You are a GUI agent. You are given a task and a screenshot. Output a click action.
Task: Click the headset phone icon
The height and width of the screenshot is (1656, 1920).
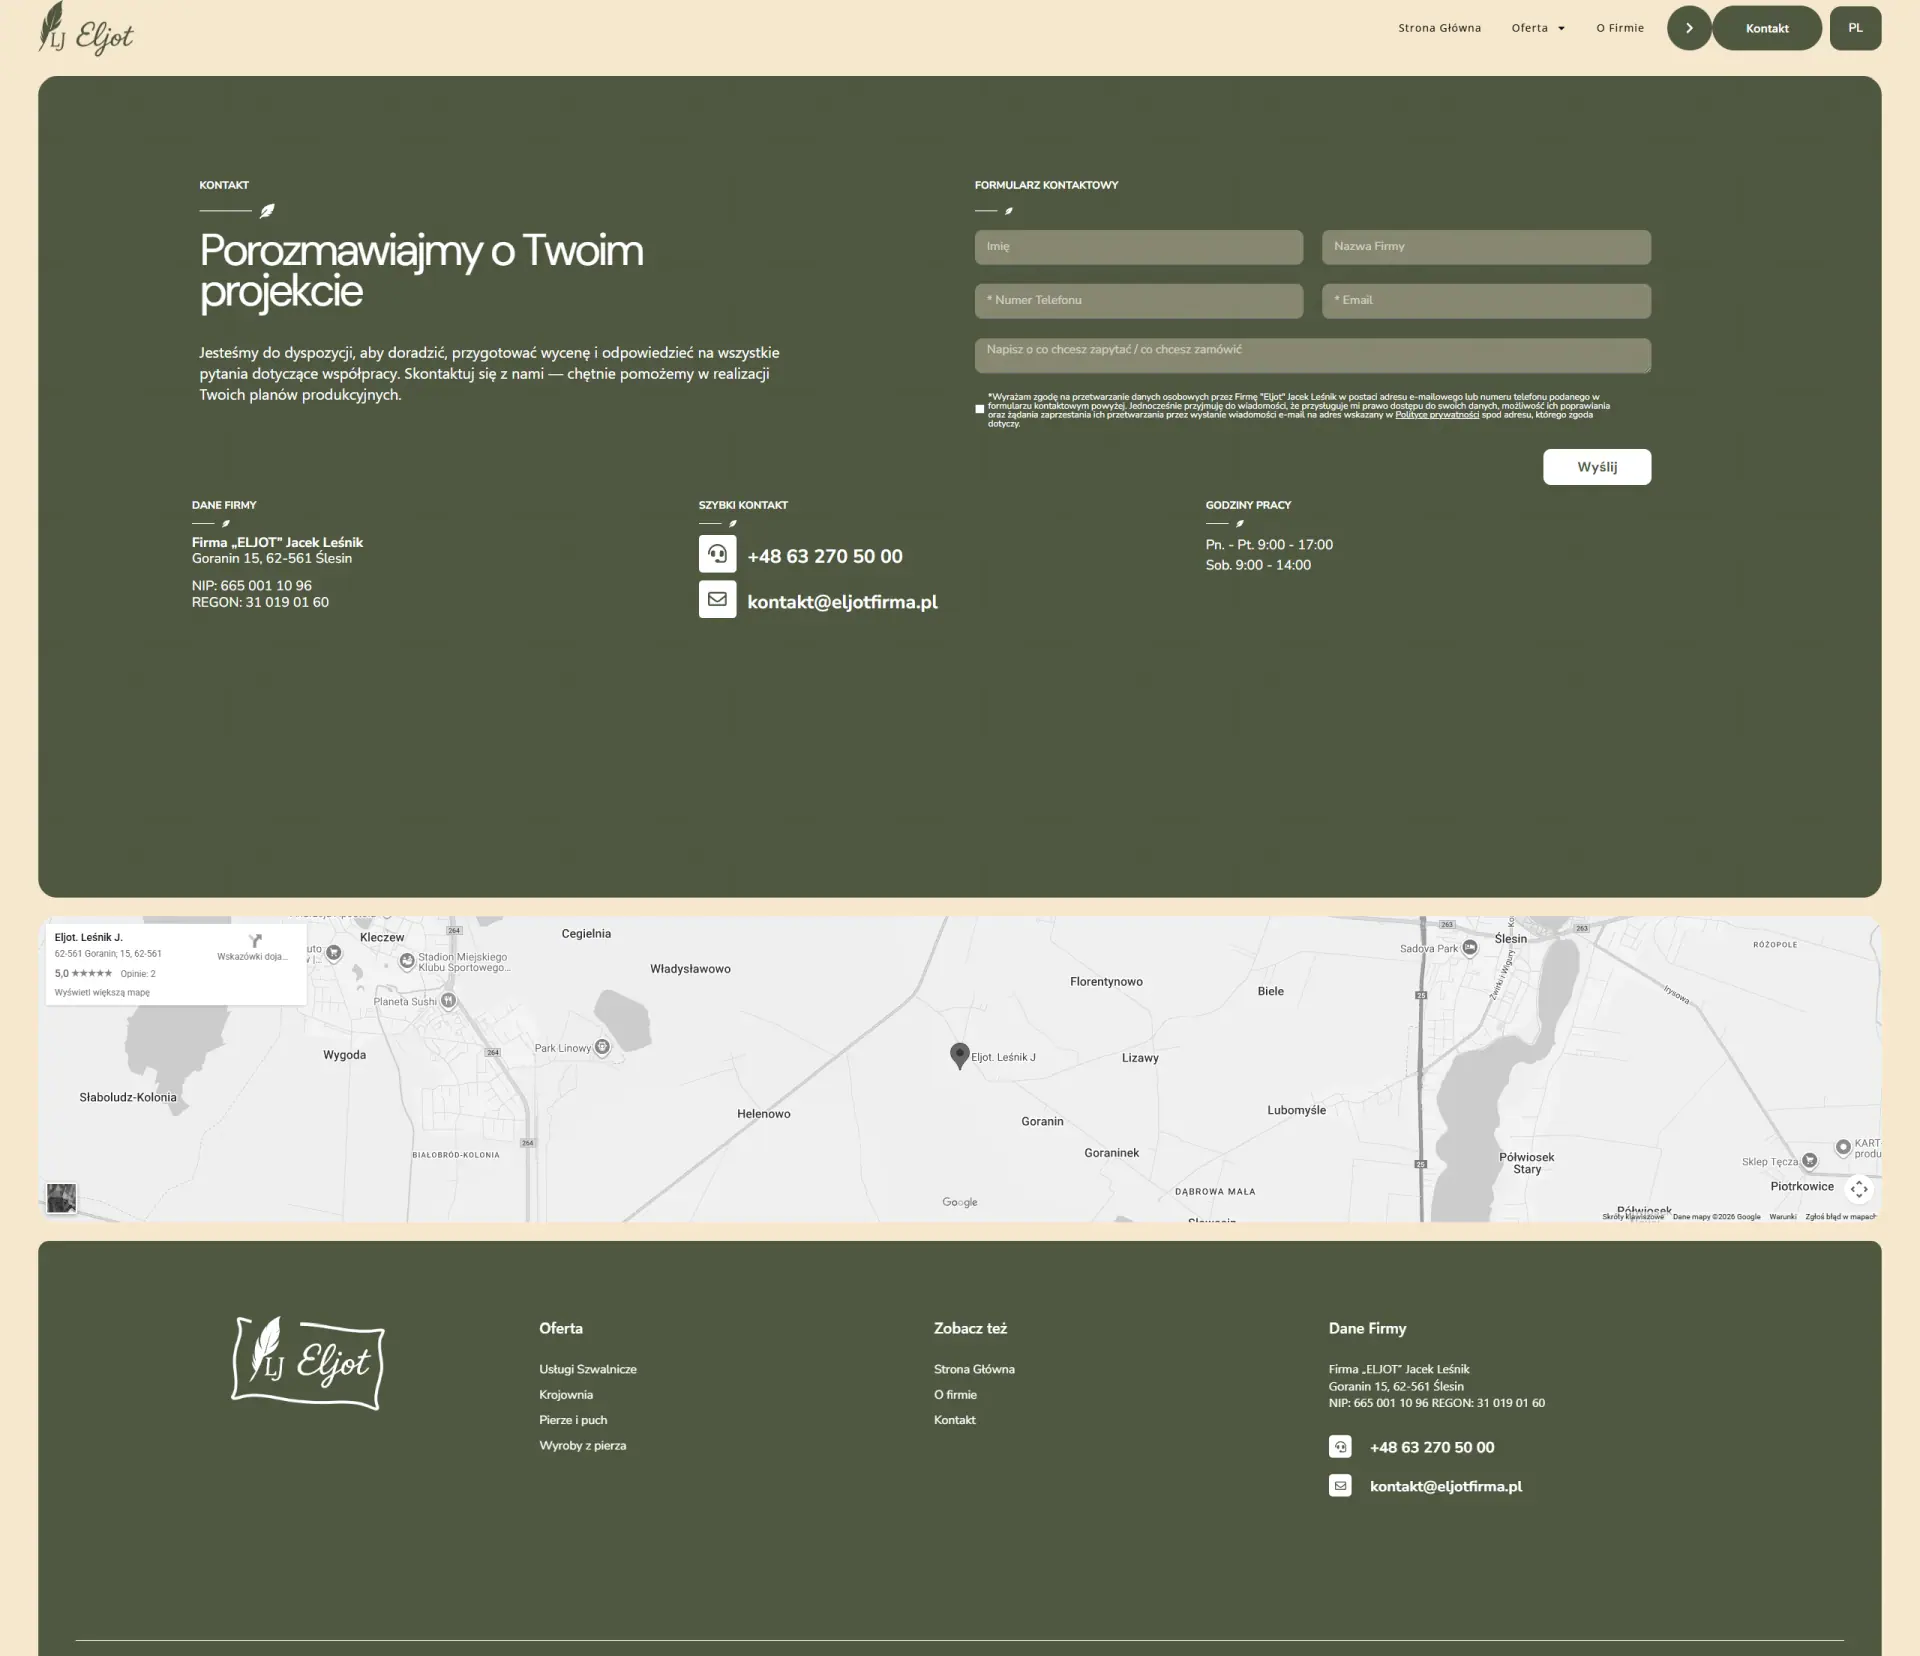717,554
